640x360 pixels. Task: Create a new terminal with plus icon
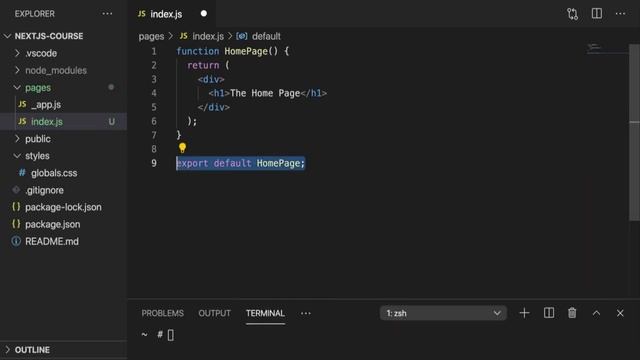pos(524,313)
